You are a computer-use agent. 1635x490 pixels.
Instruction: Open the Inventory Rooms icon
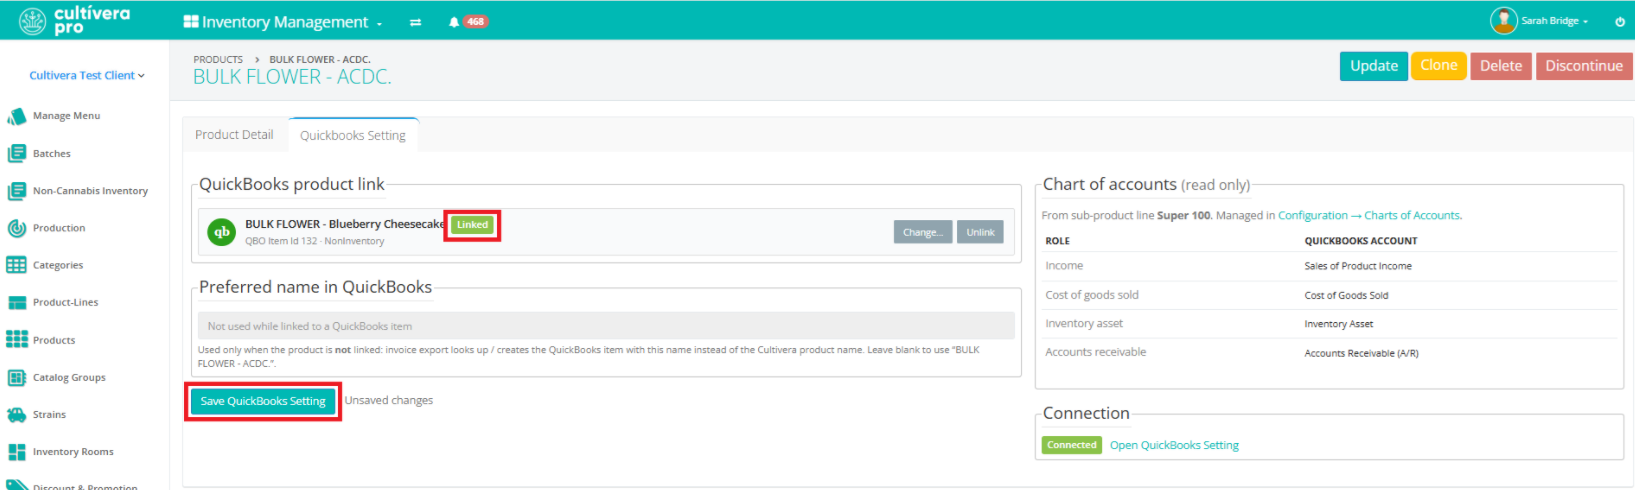(x=16, y=452)
